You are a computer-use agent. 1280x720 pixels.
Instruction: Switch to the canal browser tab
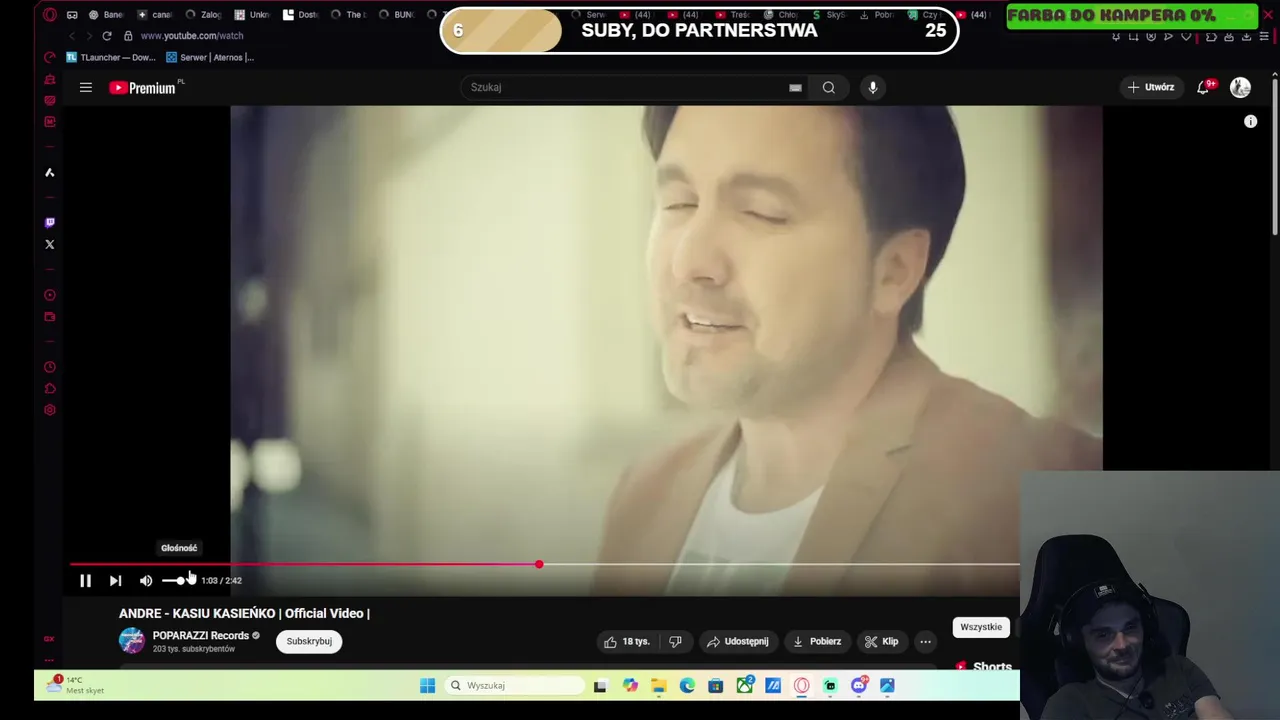coord(154,15)
